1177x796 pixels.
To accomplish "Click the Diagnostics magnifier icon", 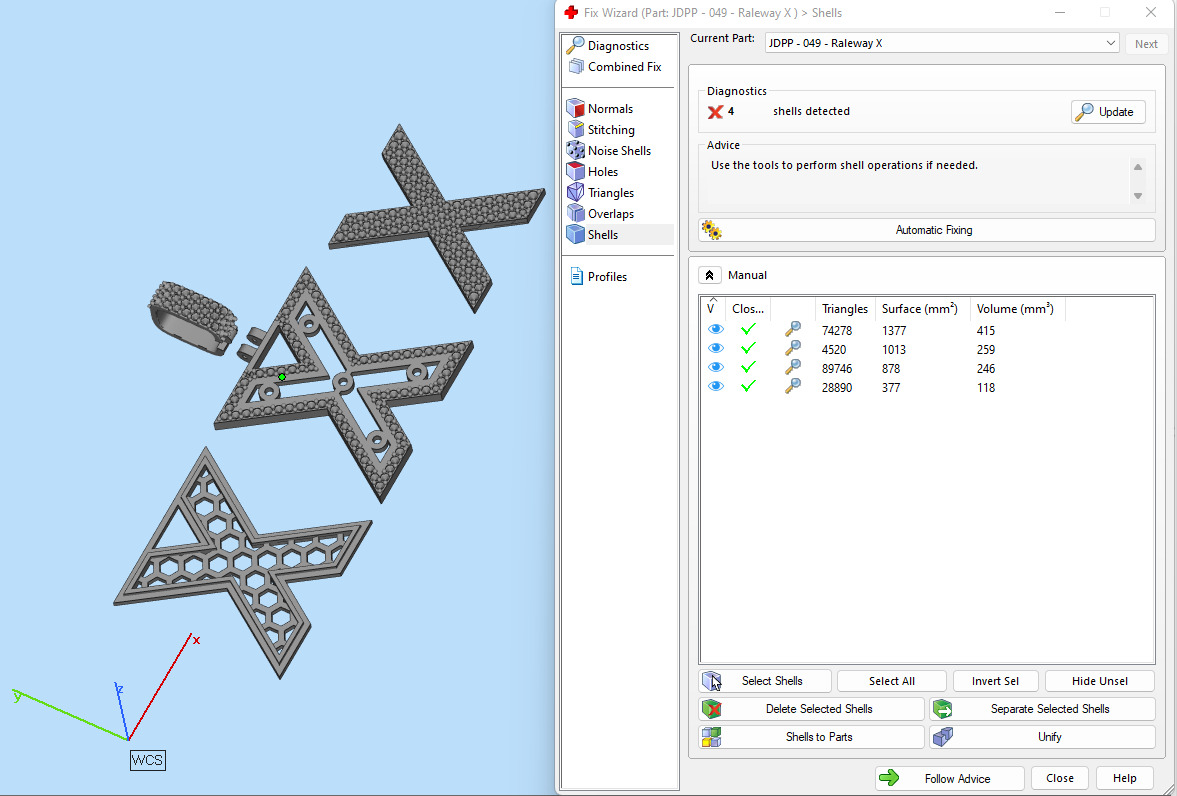I will coord(576,46).
